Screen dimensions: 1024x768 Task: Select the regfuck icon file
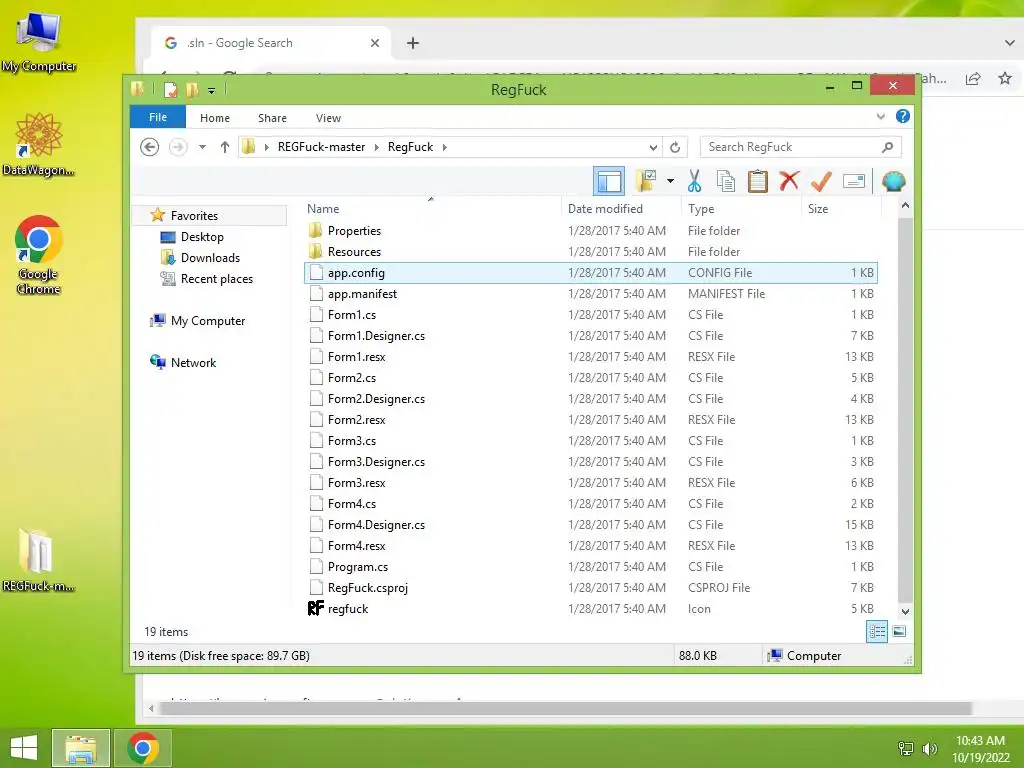[591, 609]
